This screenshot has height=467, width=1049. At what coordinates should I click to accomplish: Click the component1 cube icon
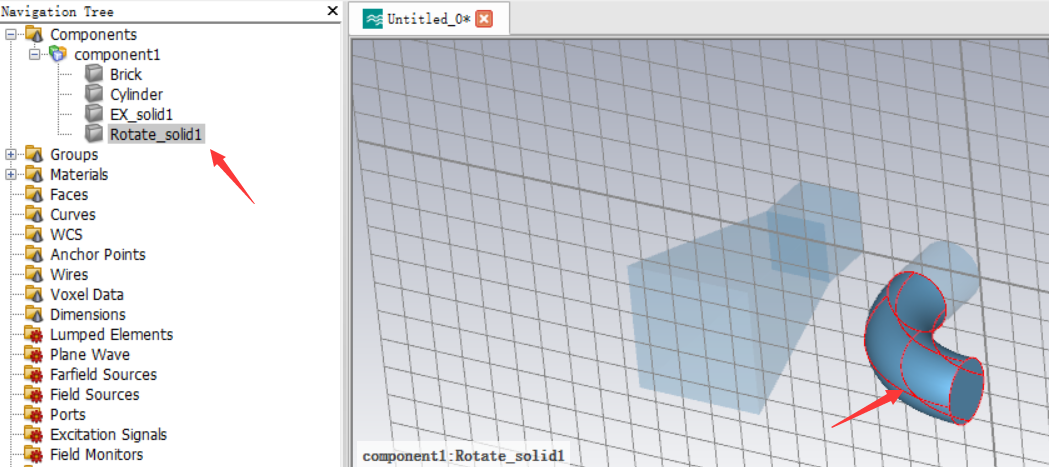coord(59,54)
